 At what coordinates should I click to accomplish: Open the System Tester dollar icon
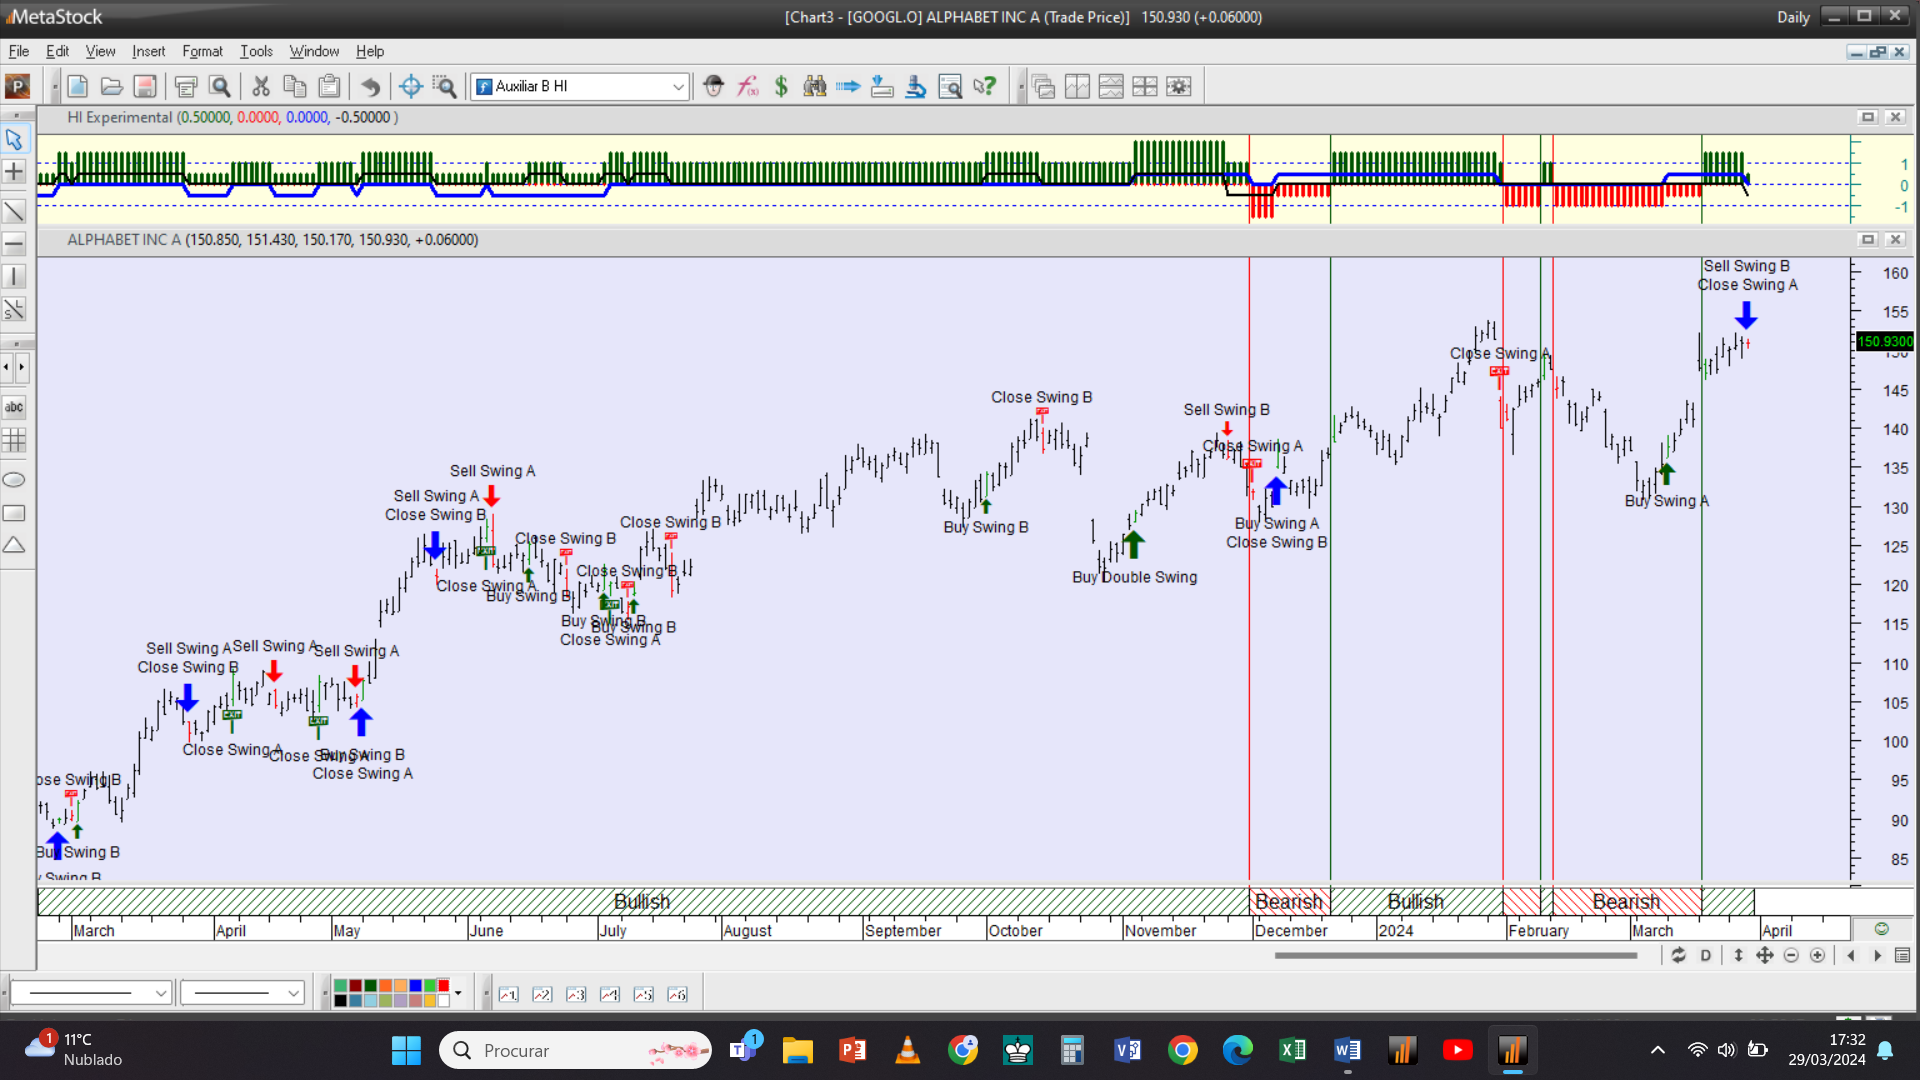781,87
